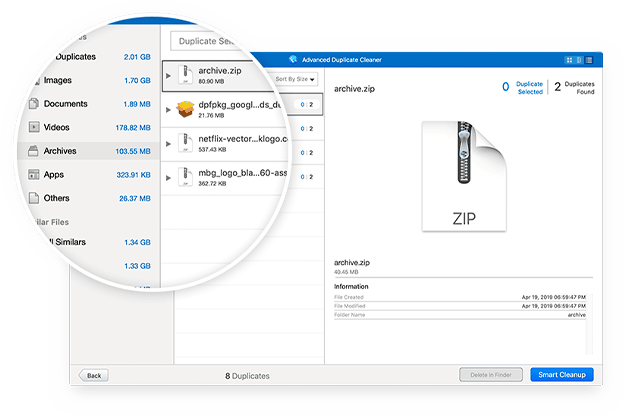Click the 323.91 KB Apps size value
Screen dimensions: 625x418
133,175
